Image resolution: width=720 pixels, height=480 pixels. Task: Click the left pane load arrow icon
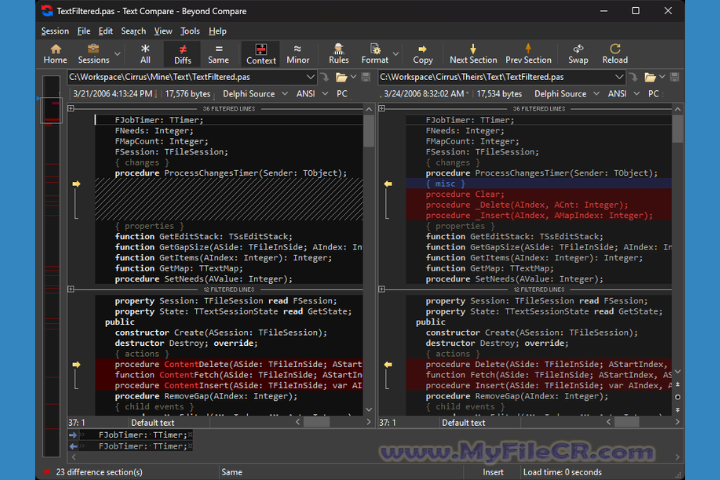[325, 77]
